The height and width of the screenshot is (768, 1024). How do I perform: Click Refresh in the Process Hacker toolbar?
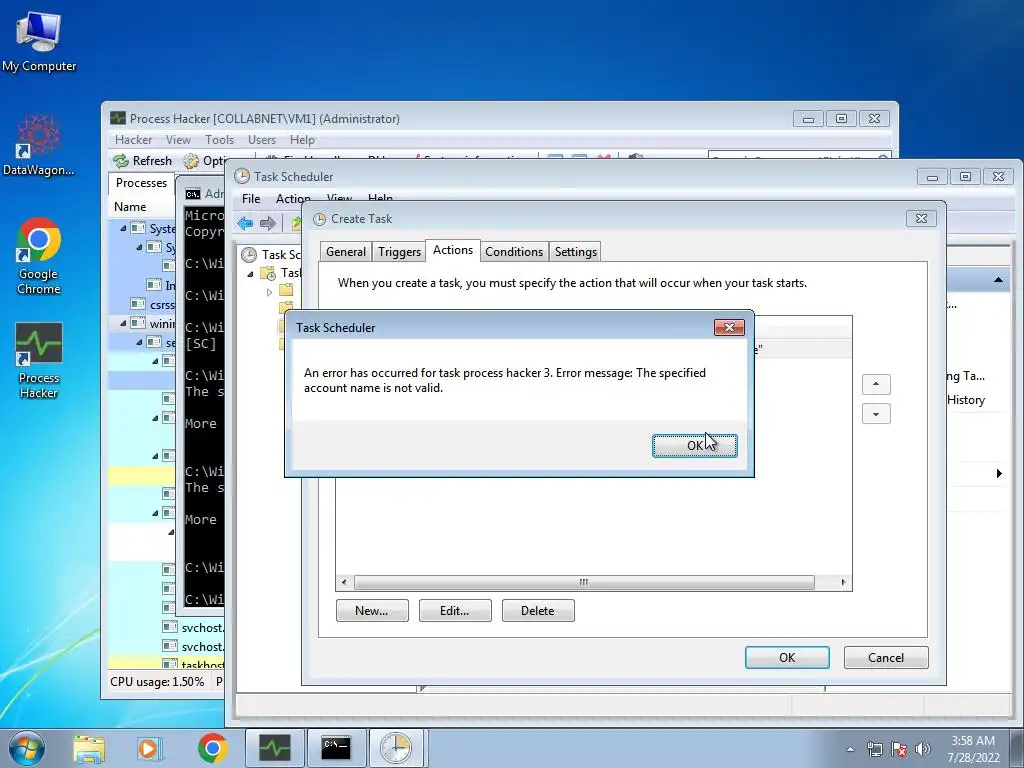pos(142,161)
